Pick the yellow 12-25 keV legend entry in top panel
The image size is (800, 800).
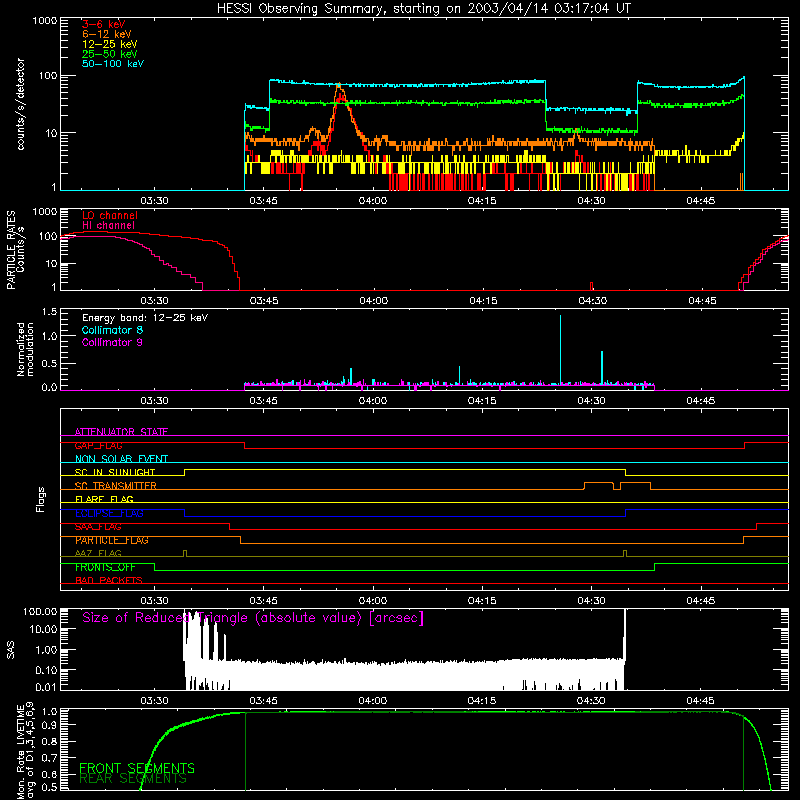[x=110, y=44]
